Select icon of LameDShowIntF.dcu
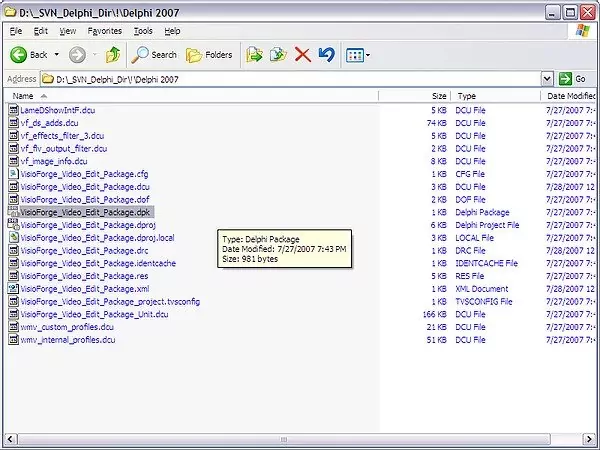600x450 pixels. [x=13, y=110]
